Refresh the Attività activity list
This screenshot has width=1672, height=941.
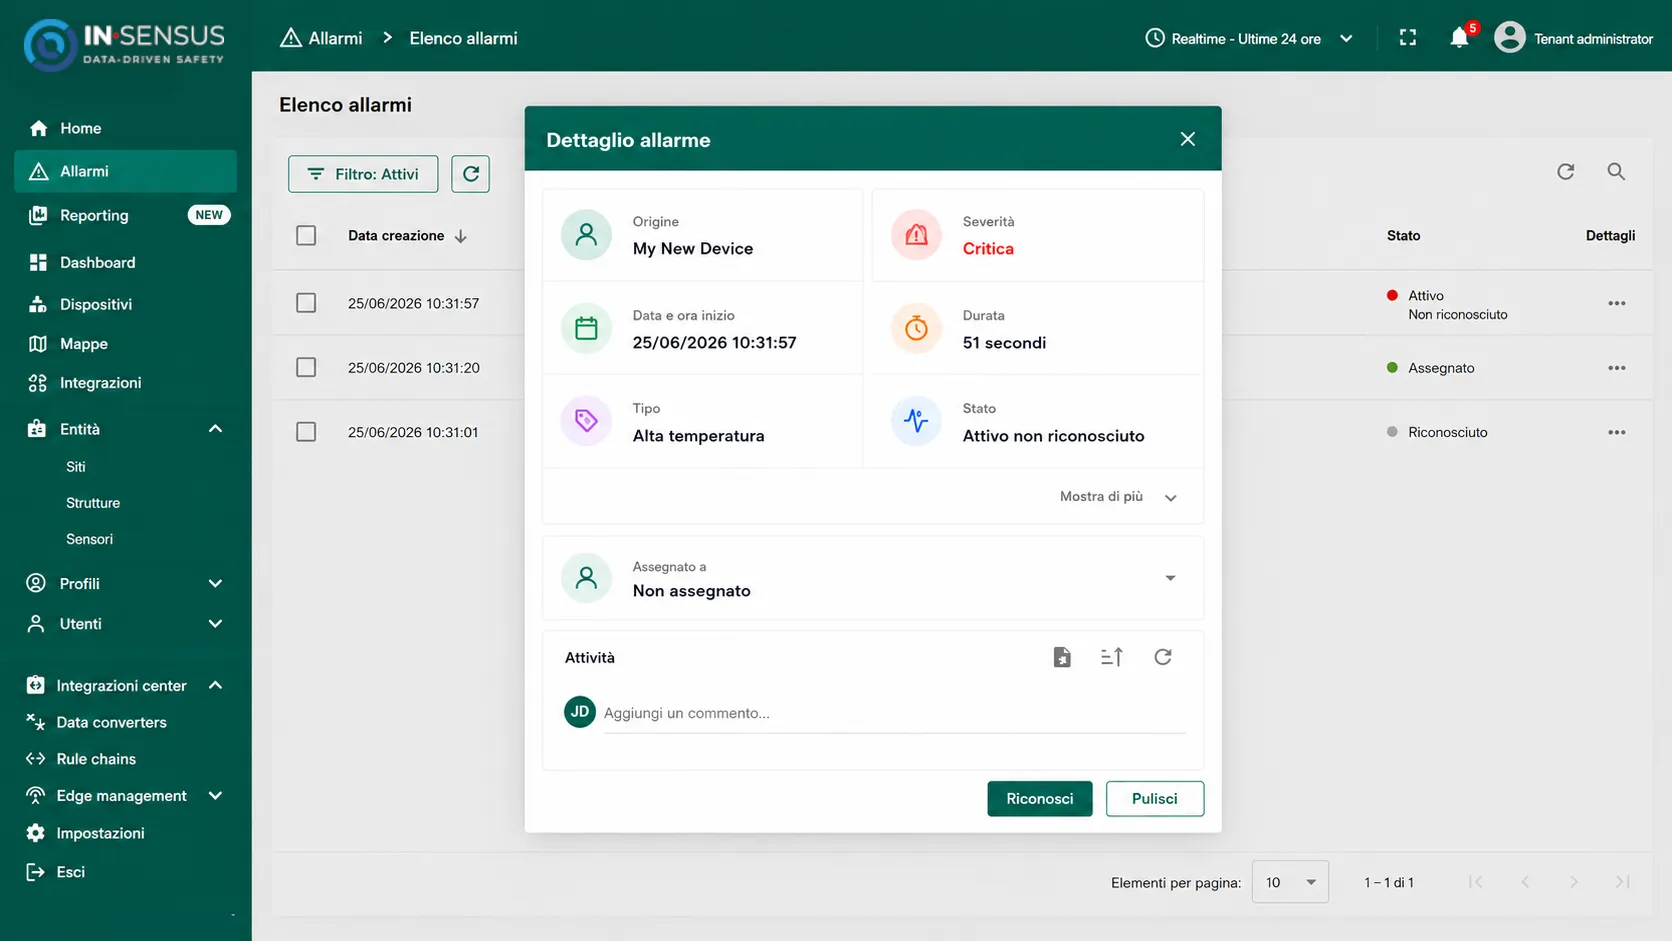(1163, 657)
